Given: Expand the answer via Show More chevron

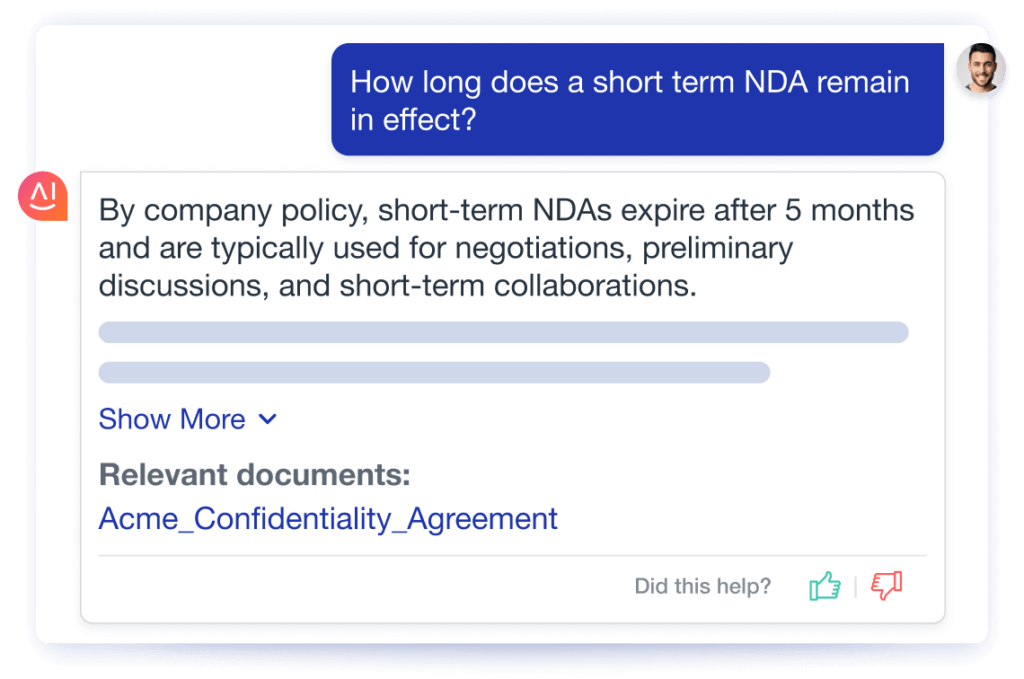Looking at the screenshot, I should (x=267, y=419).
